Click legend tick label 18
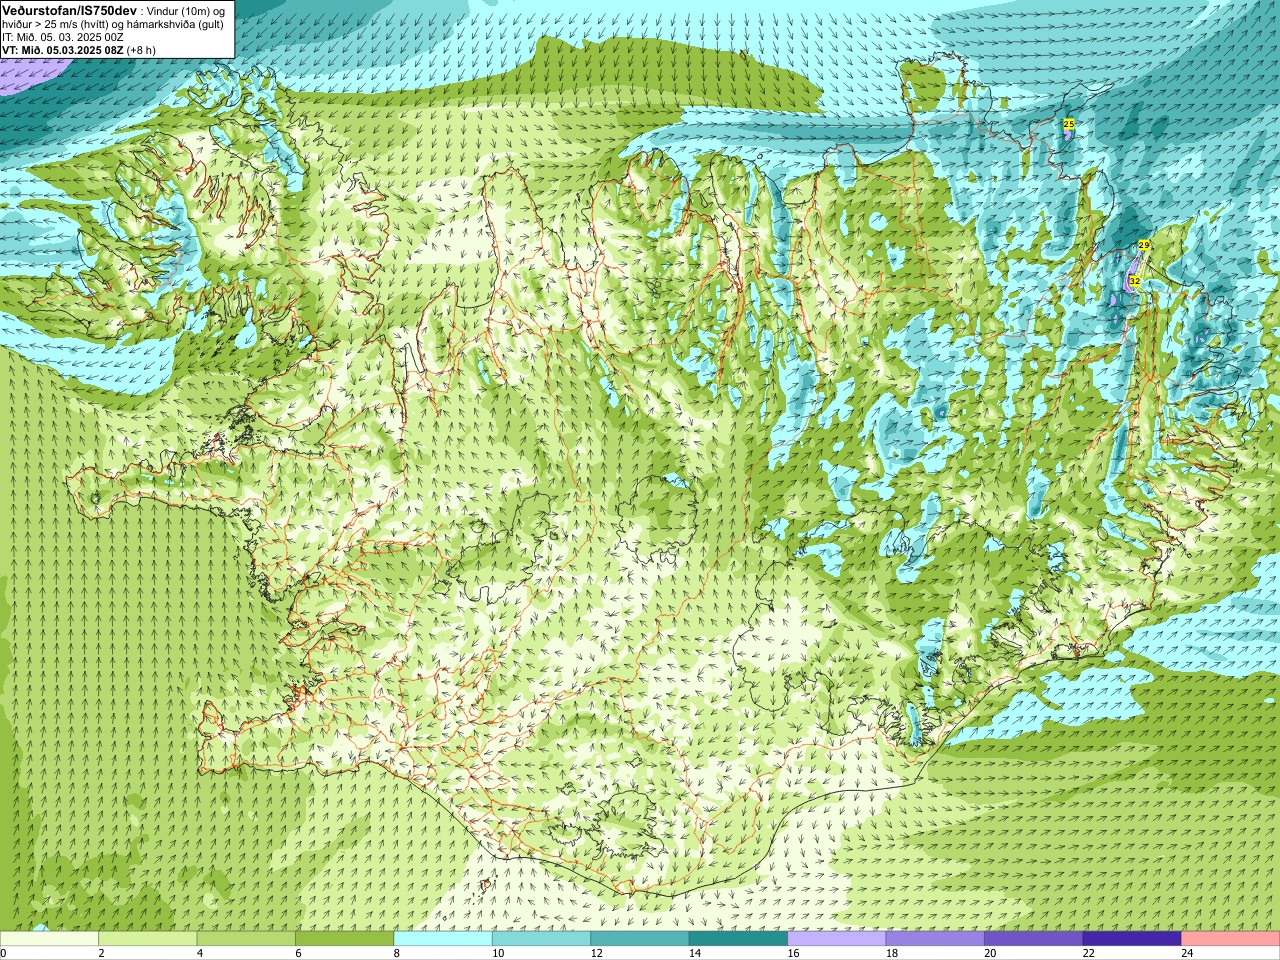Screen dimensions: 1280x960 (891, 954)
